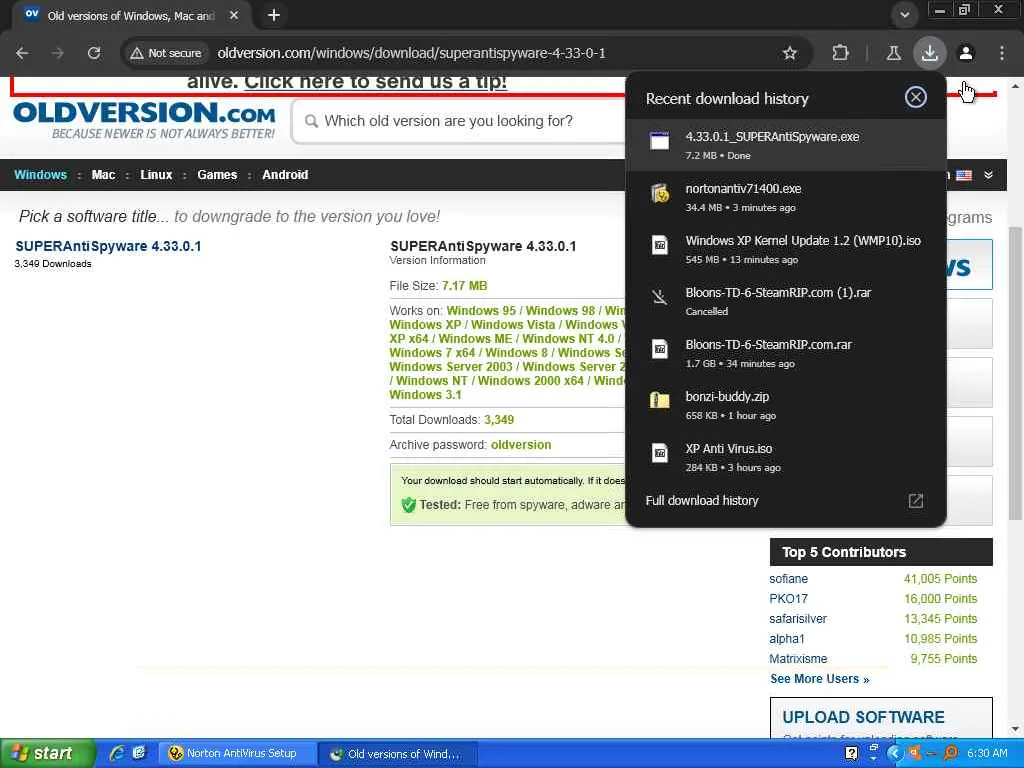Viewport: 1024px width, 768px height.
Task: Open Windows XP Kernel Update 1.2 (WMP10).iso
Action: click(786, 249)
